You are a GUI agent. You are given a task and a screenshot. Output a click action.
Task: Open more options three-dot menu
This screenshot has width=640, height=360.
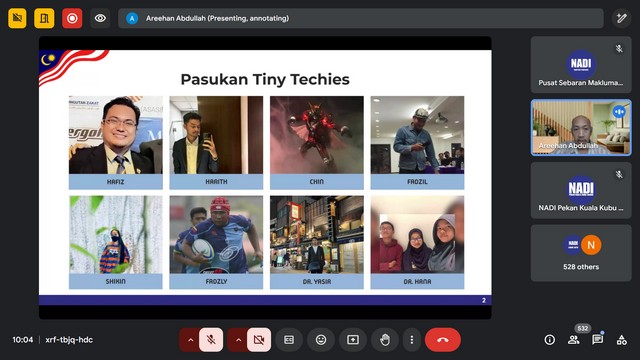pyautogui.click(x=411, y=340)
